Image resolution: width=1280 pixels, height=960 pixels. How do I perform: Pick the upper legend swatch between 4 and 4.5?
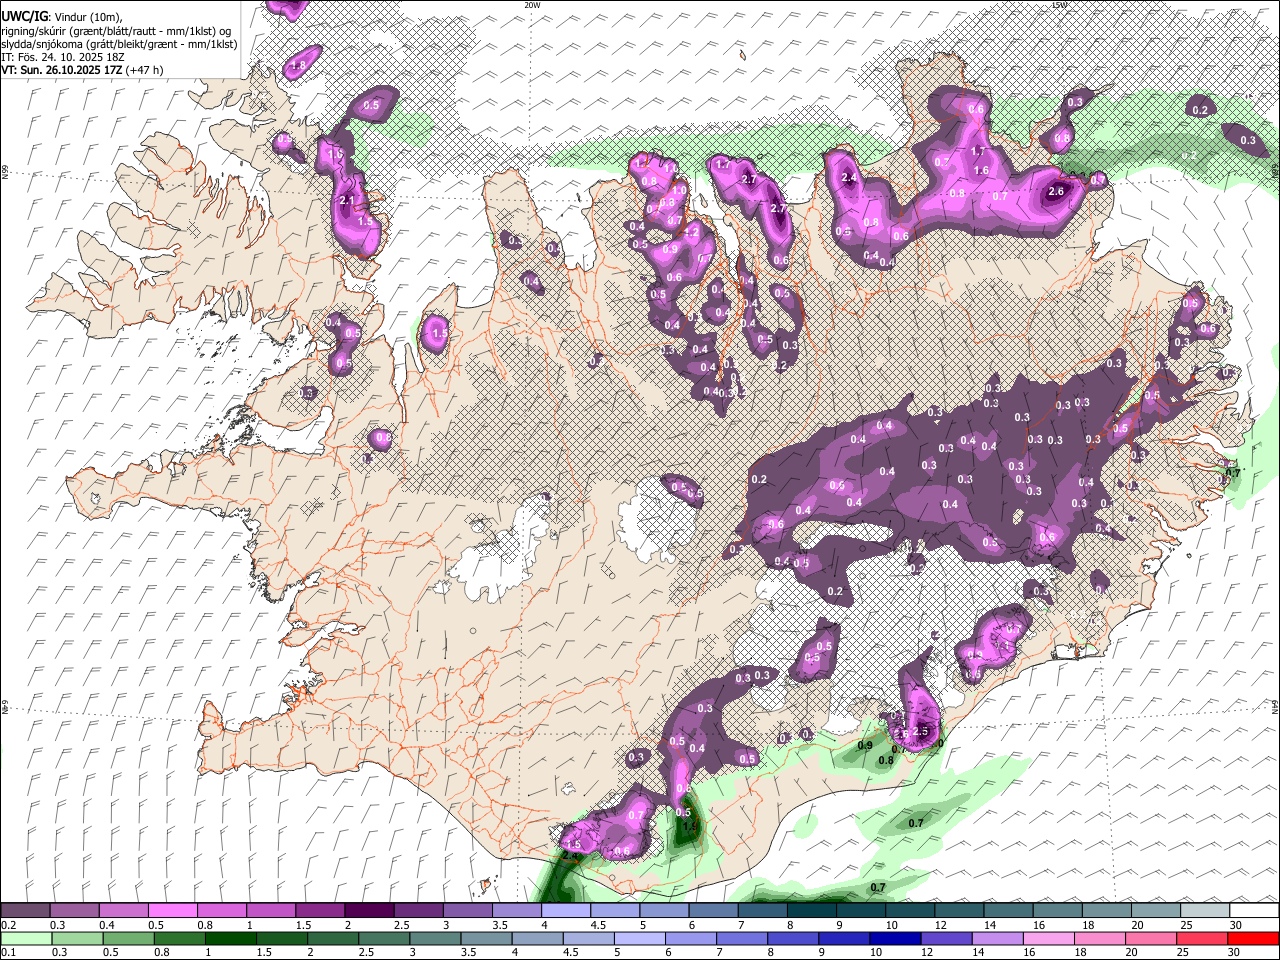tap(566, 911)
